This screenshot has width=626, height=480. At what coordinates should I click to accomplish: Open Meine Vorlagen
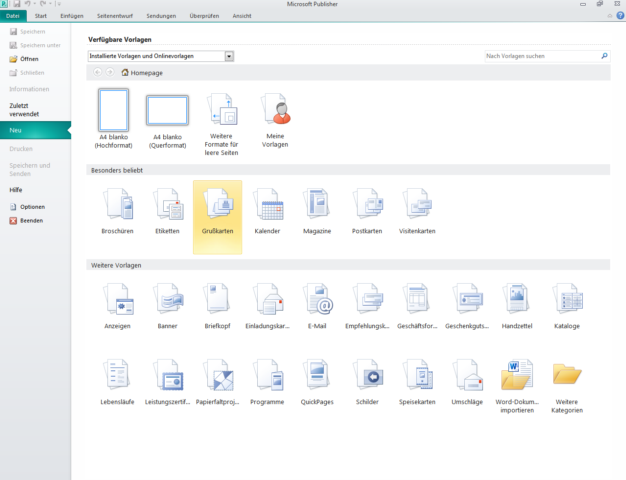click(x=275, y=121)
